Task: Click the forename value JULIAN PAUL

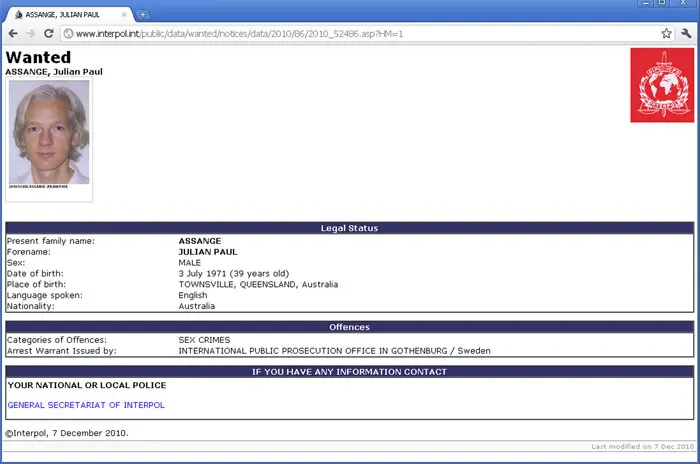Action: coord(208,252)
